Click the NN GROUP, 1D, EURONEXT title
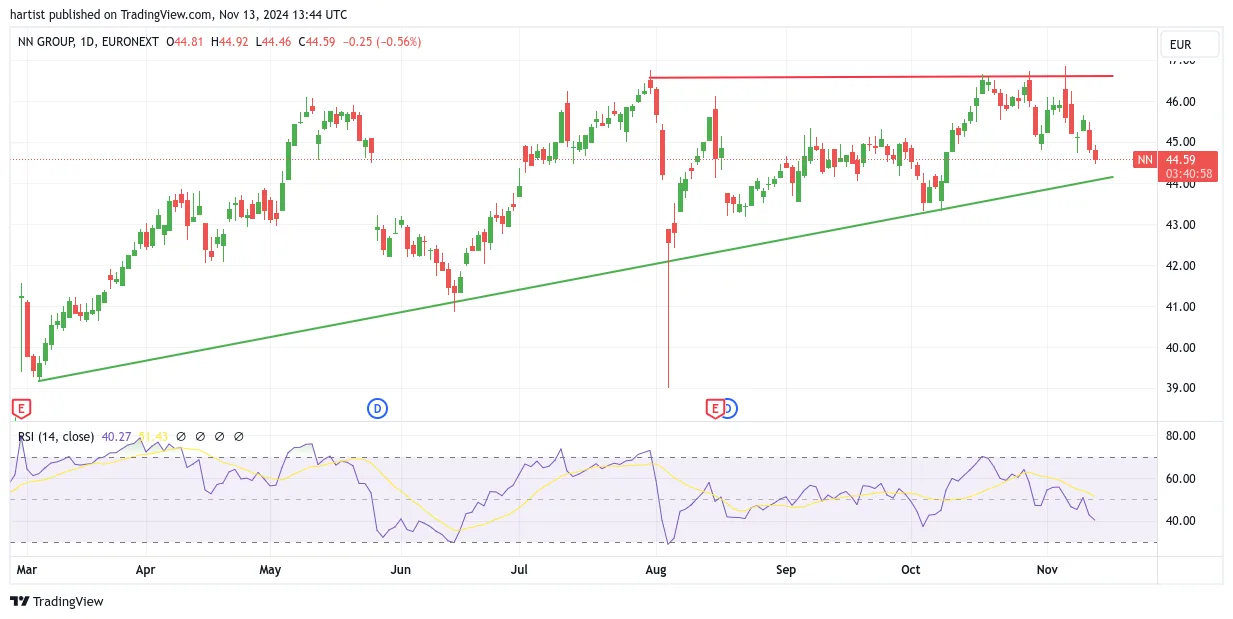The height and width of the screenshot is (619, 1233). point(89,42)
